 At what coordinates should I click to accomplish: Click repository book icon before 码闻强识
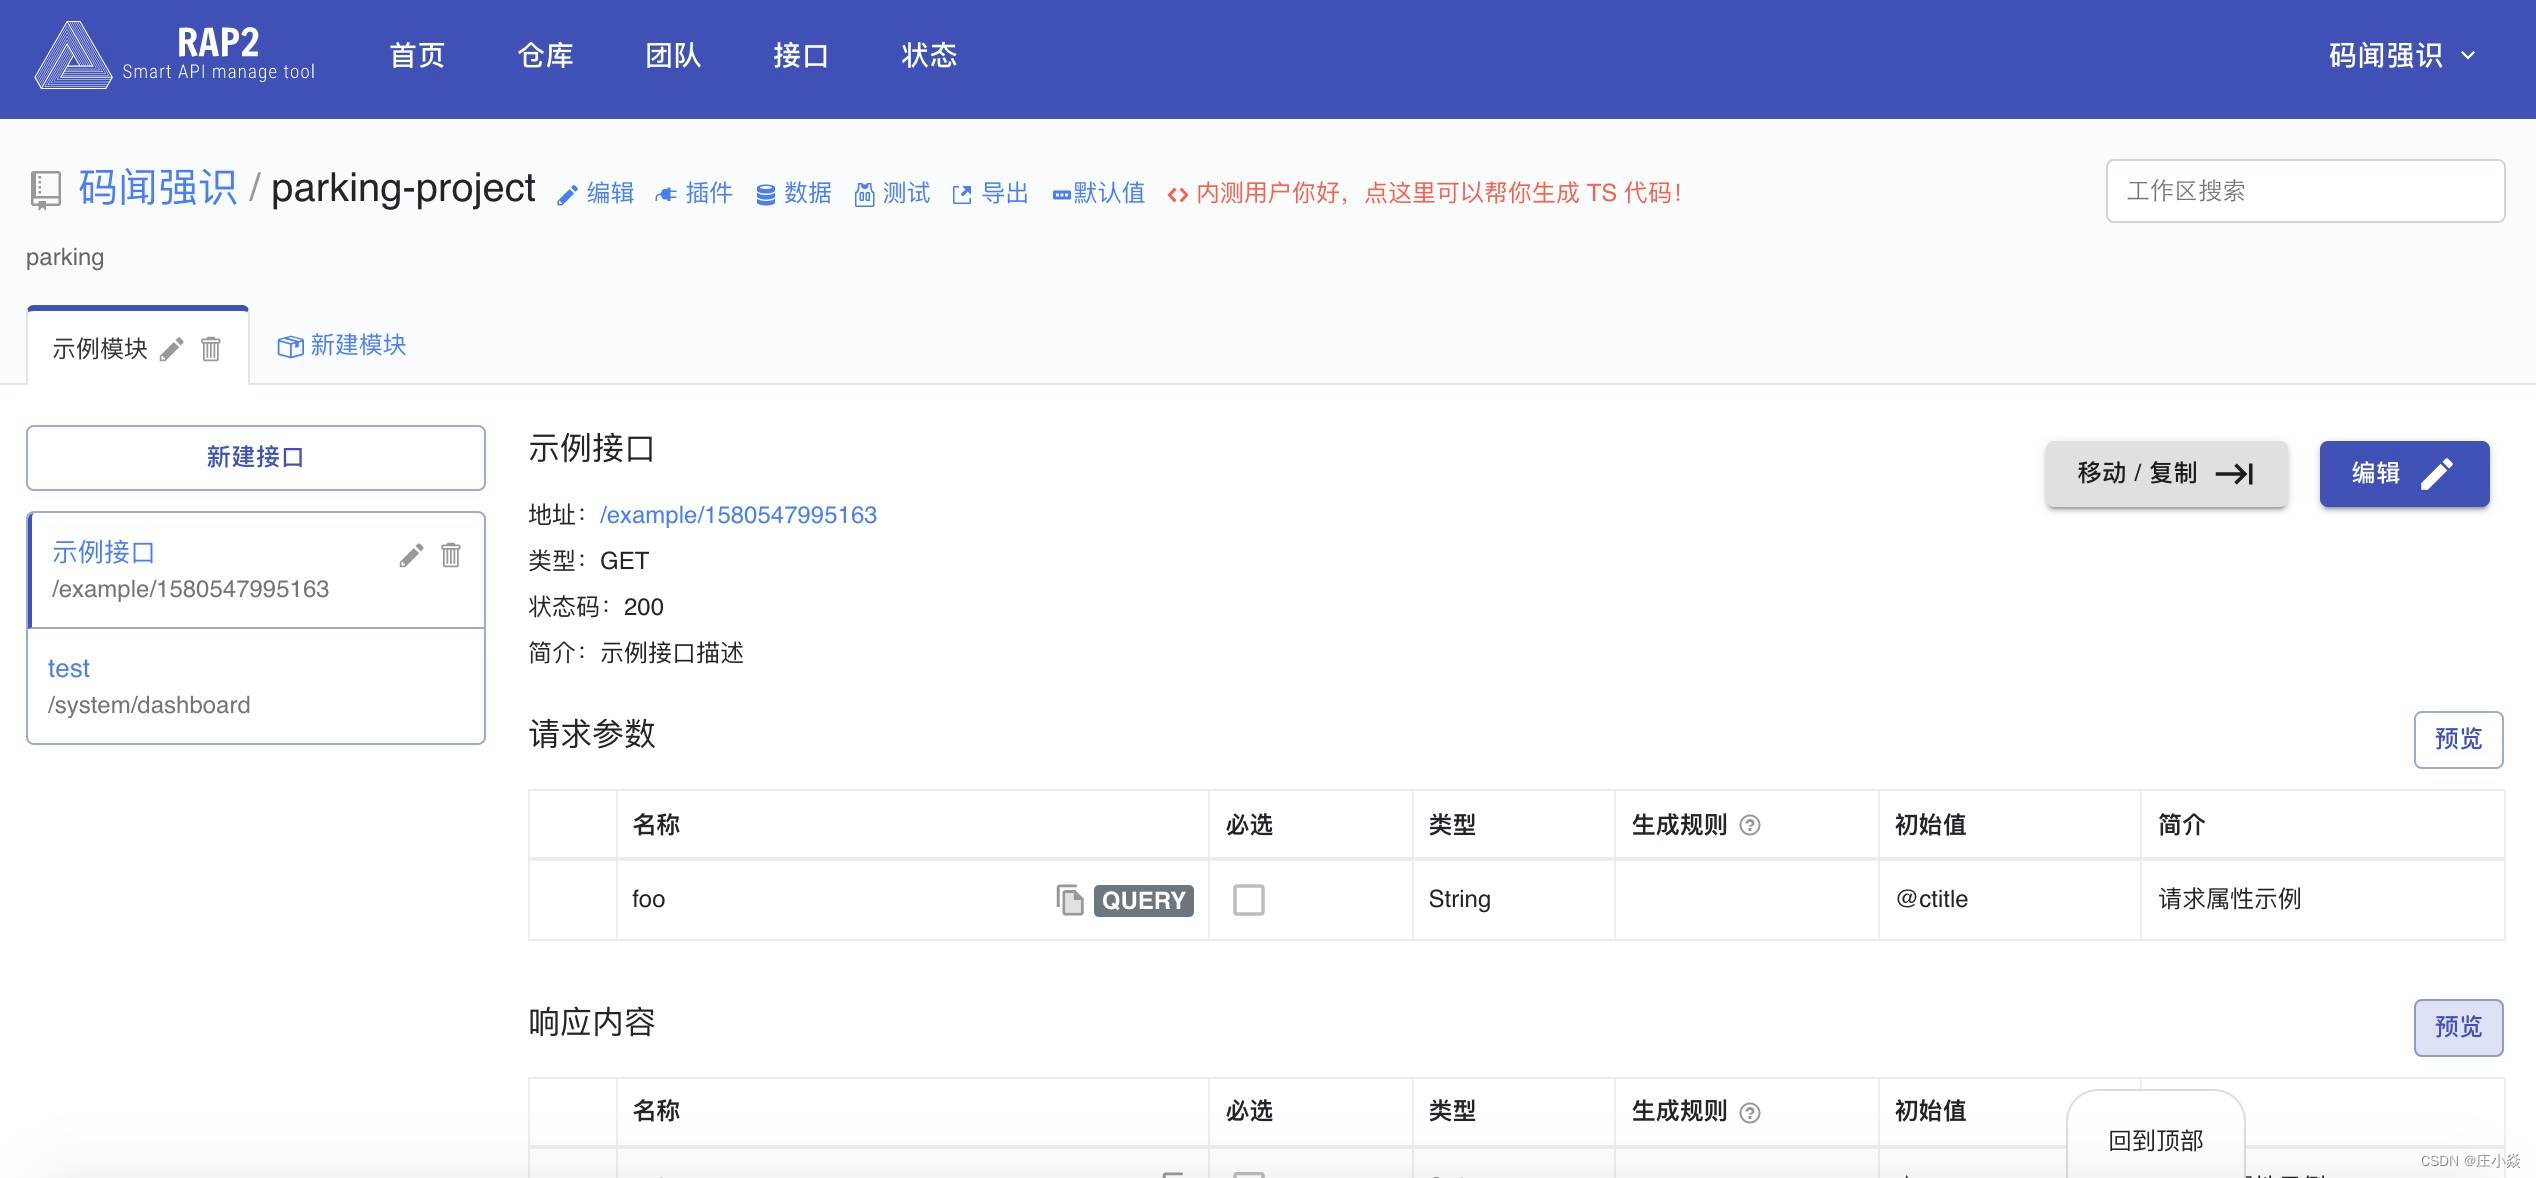click(45, 190)
